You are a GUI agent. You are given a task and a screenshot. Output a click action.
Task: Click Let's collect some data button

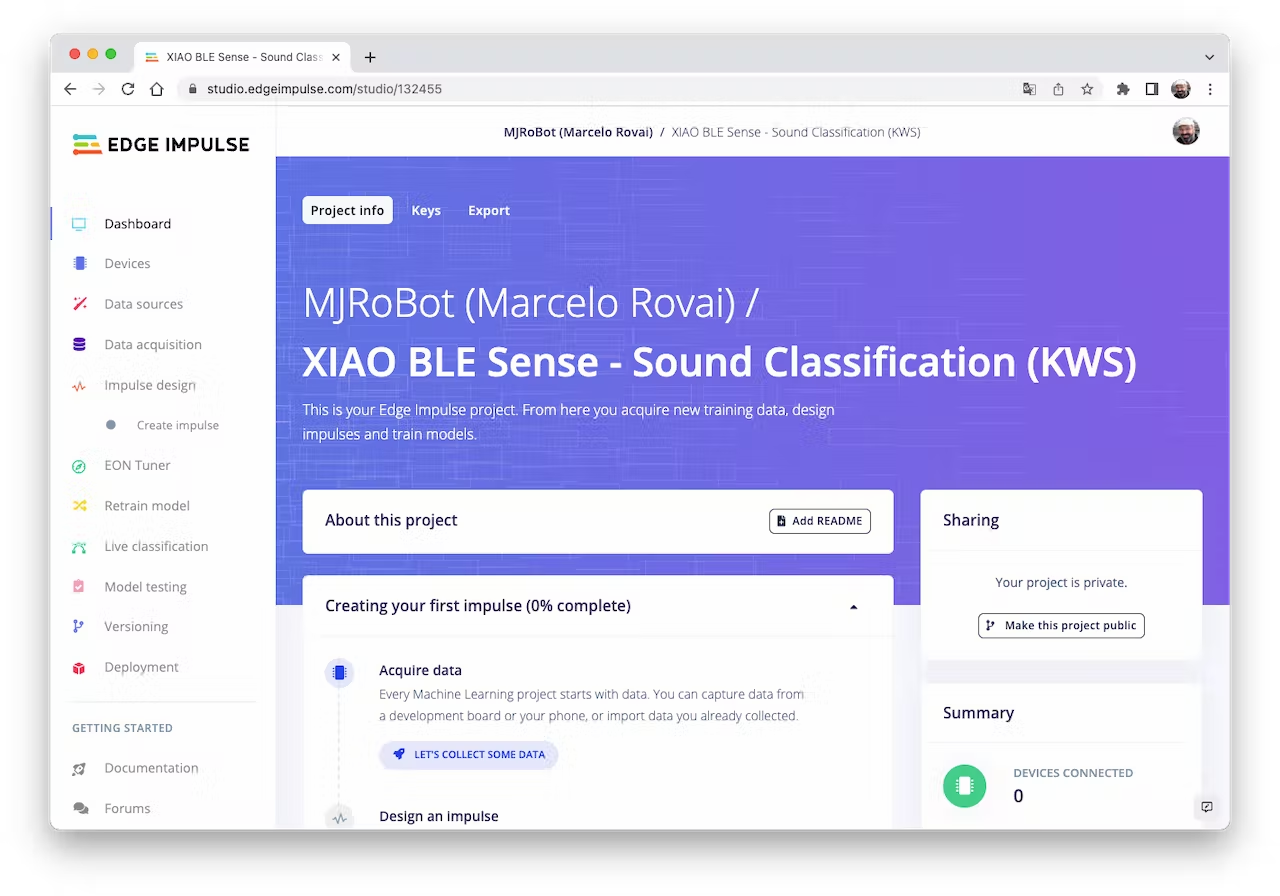click(x=468, y=754)
